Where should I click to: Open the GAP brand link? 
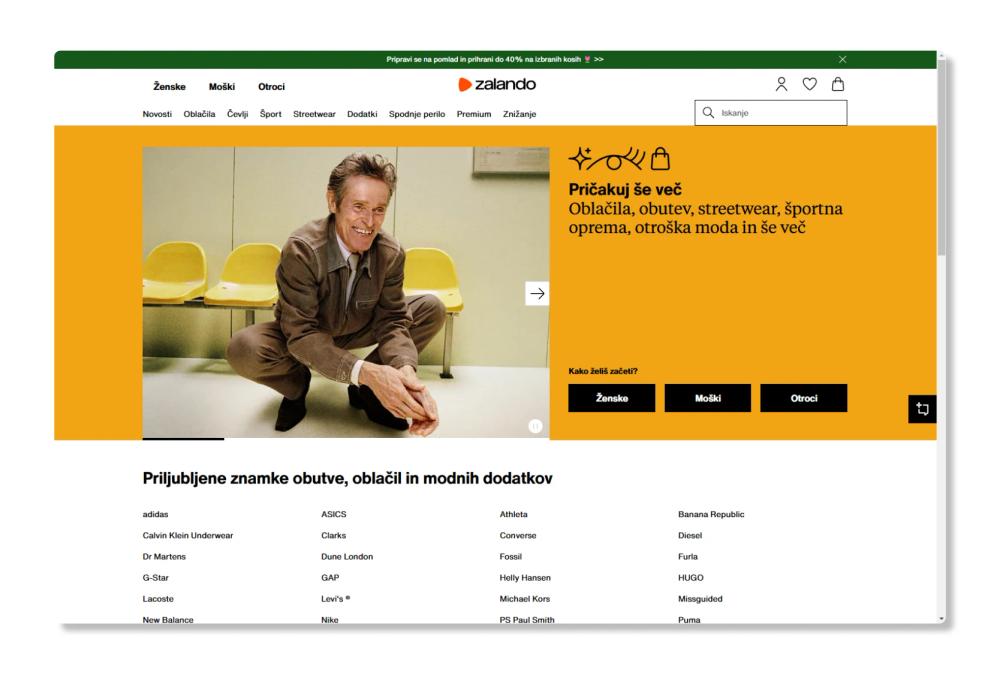(x=330, y=577)
